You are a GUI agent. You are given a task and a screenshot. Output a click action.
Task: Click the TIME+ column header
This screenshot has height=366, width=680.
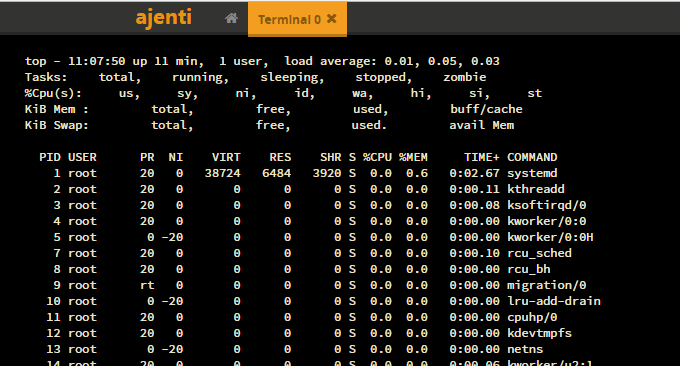click(481, 157)
